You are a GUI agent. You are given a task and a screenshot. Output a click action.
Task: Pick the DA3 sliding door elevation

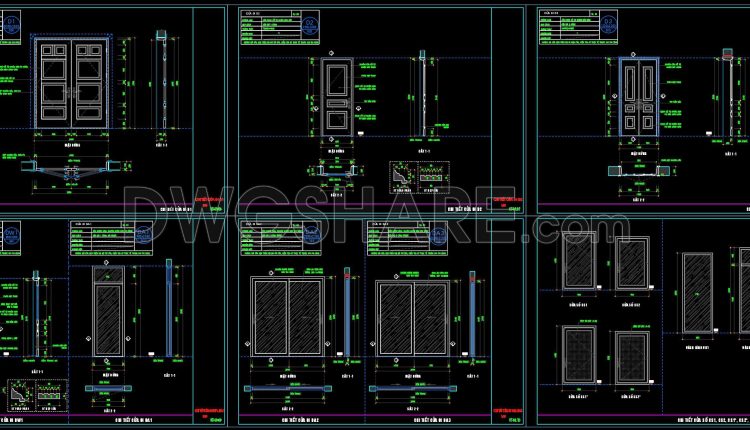click(413, 319)
